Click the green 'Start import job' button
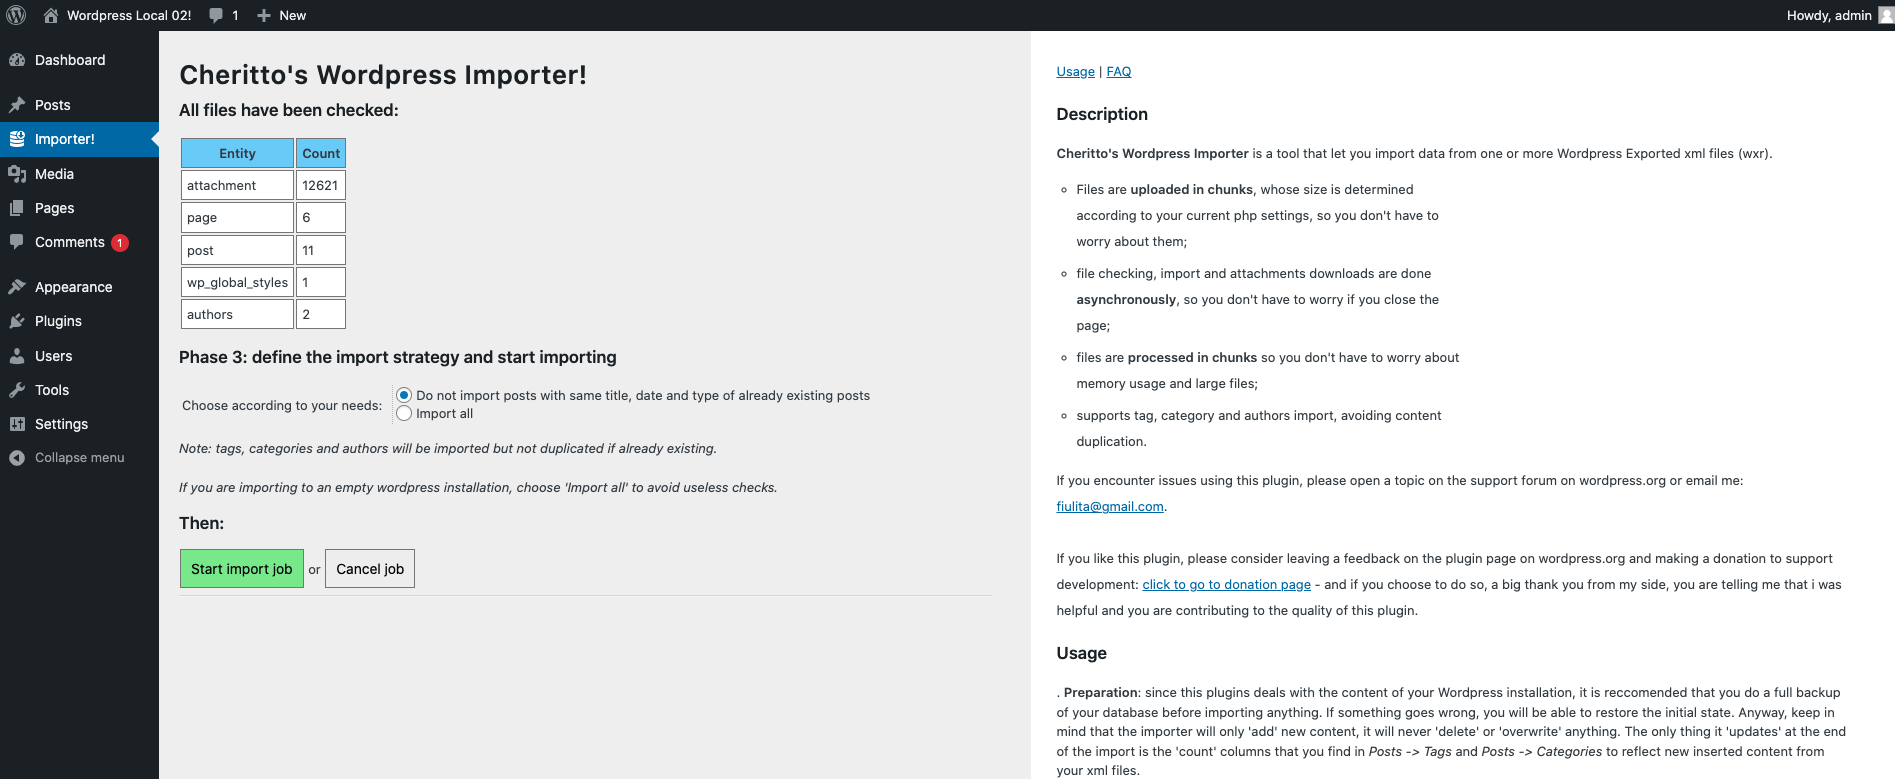Viewport: 1895px width, 779px height. pyautogui.click(x=241, y=569)
